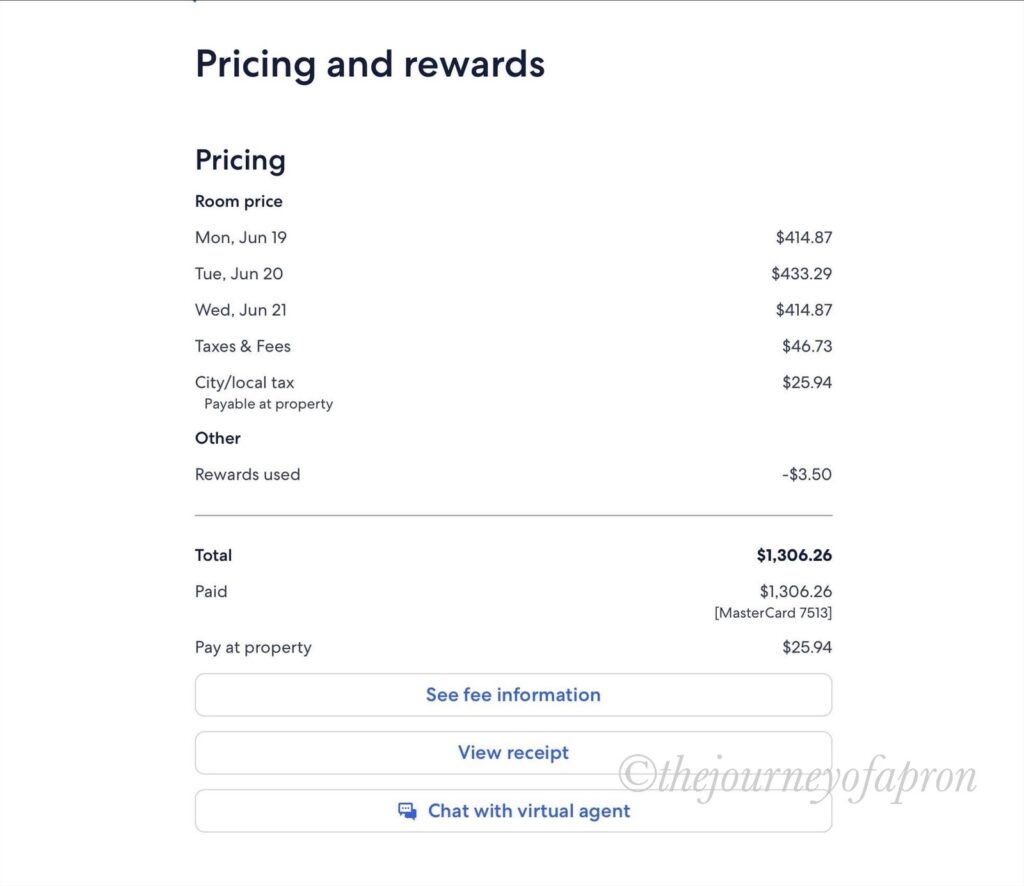Select the MasterCard 7513 text
Viewport: 1024px width, 886px height.
click(x=773, y=612)
